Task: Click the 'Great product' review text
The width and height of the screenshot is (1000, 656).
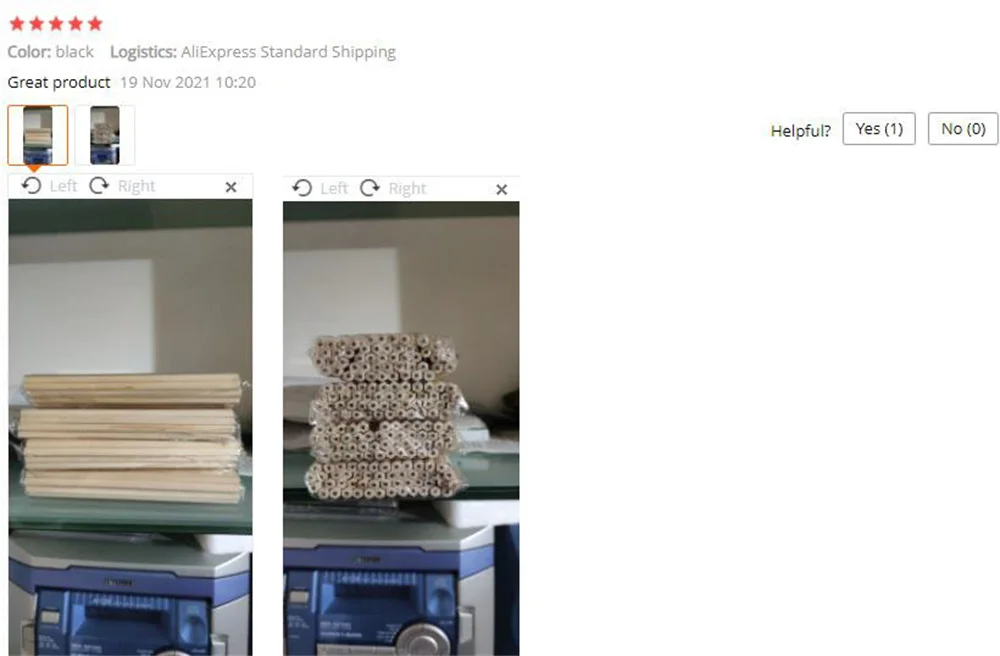Action: (59, 82)
